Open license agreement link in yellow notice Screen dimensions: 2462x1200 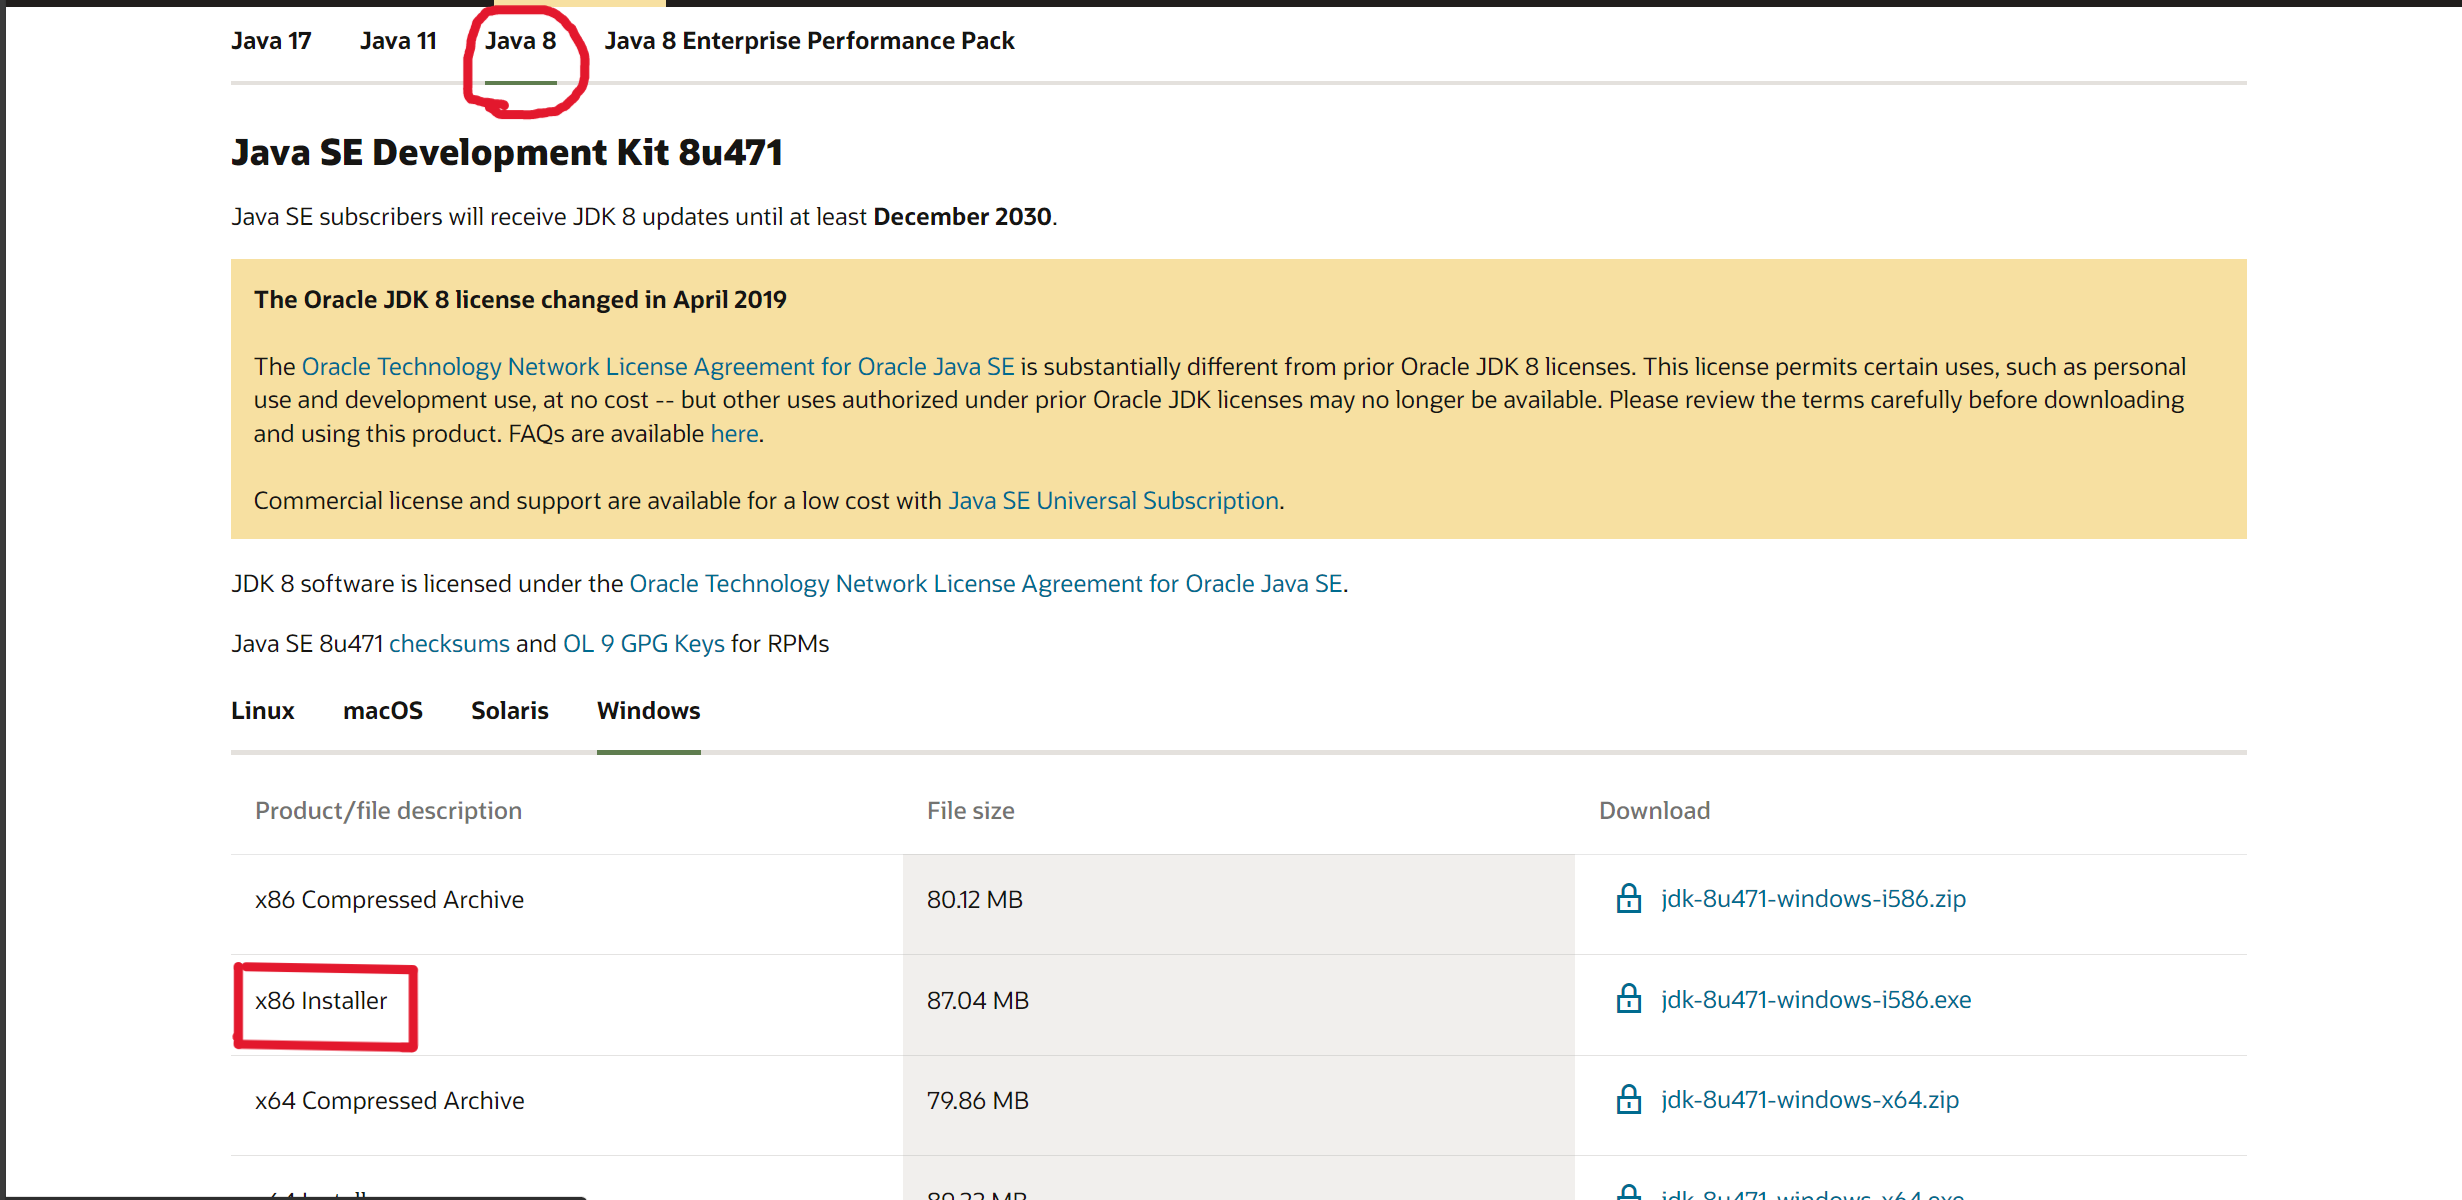658,367
